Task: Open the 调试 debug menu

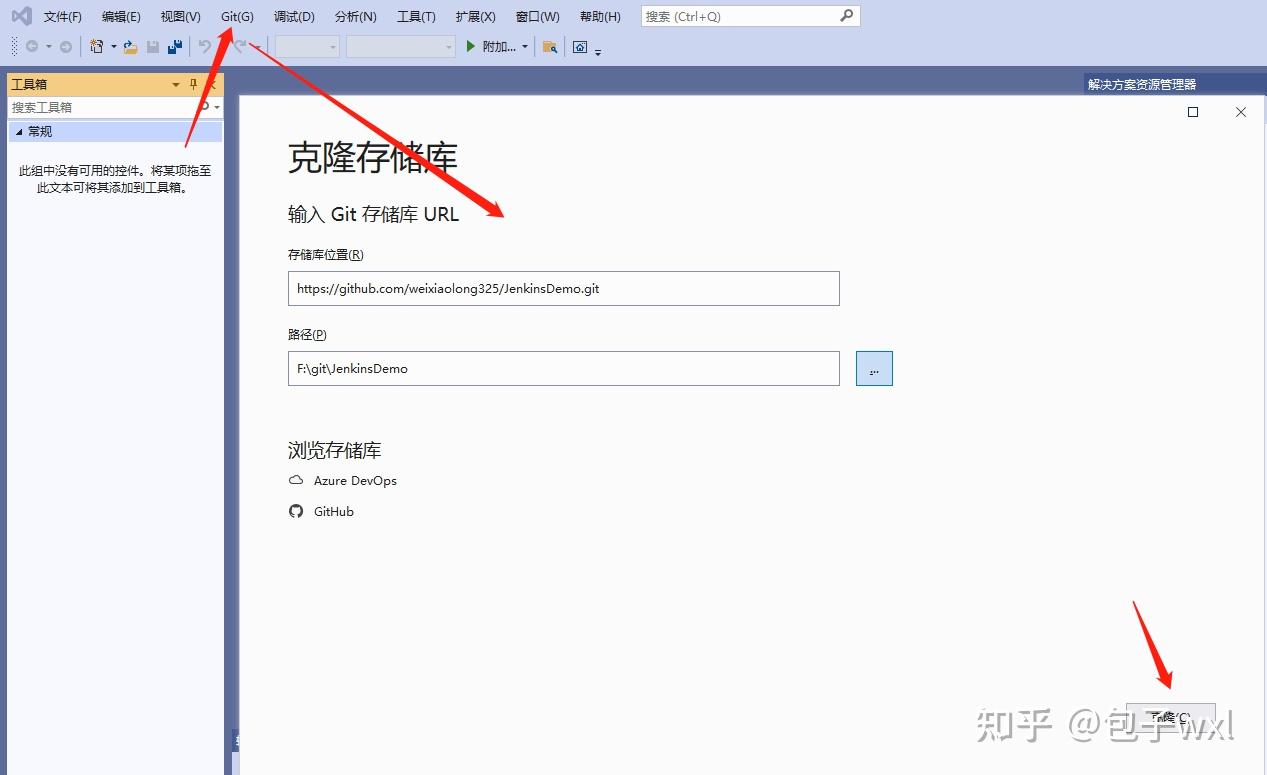Action: (292, 16)
